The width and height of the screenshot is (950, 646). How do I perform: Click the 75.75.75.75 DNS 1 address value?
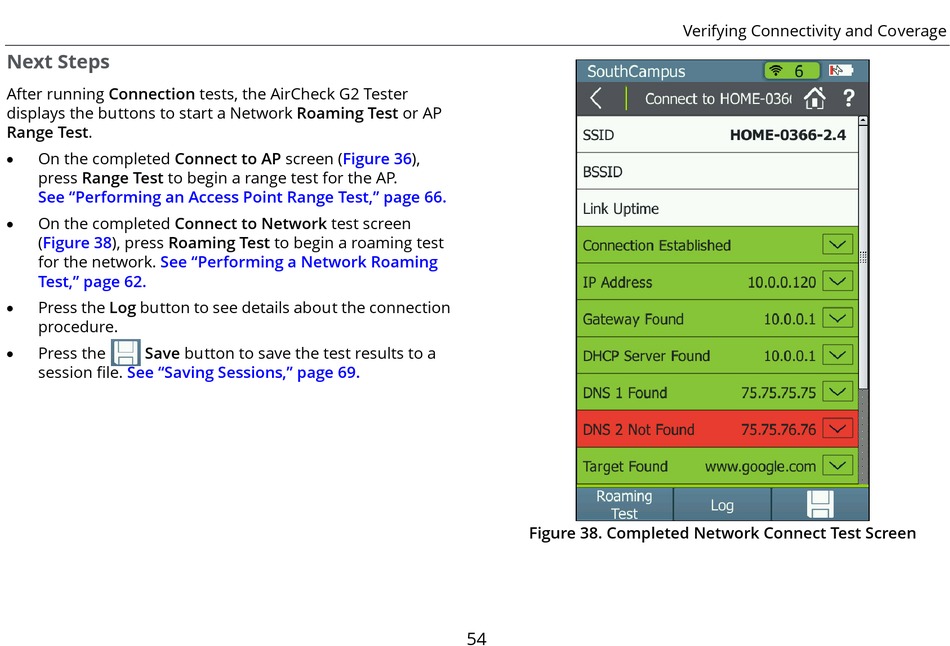pos(779,393)
